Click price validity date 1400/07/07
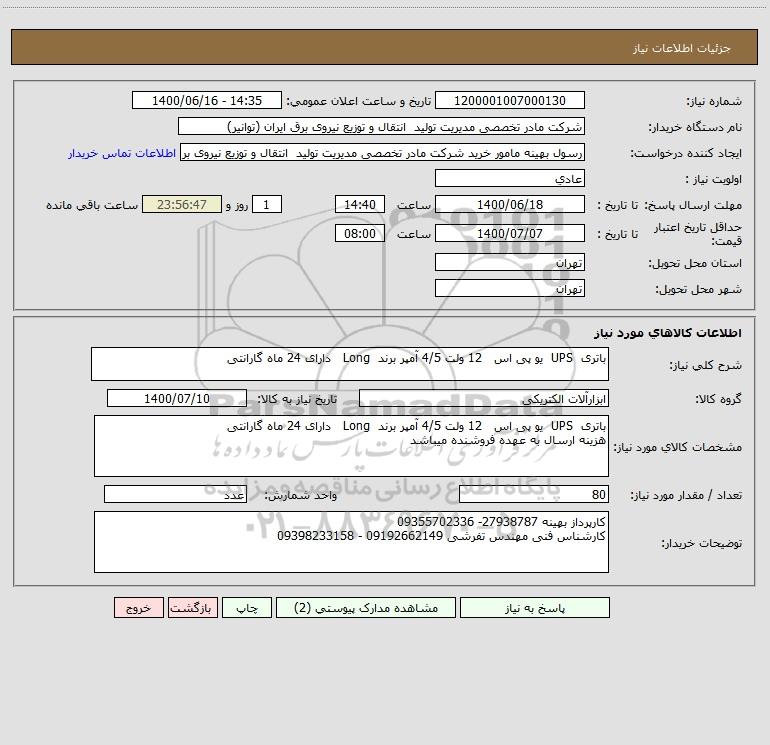Screen dimensions: 770x745 point(510,233)
